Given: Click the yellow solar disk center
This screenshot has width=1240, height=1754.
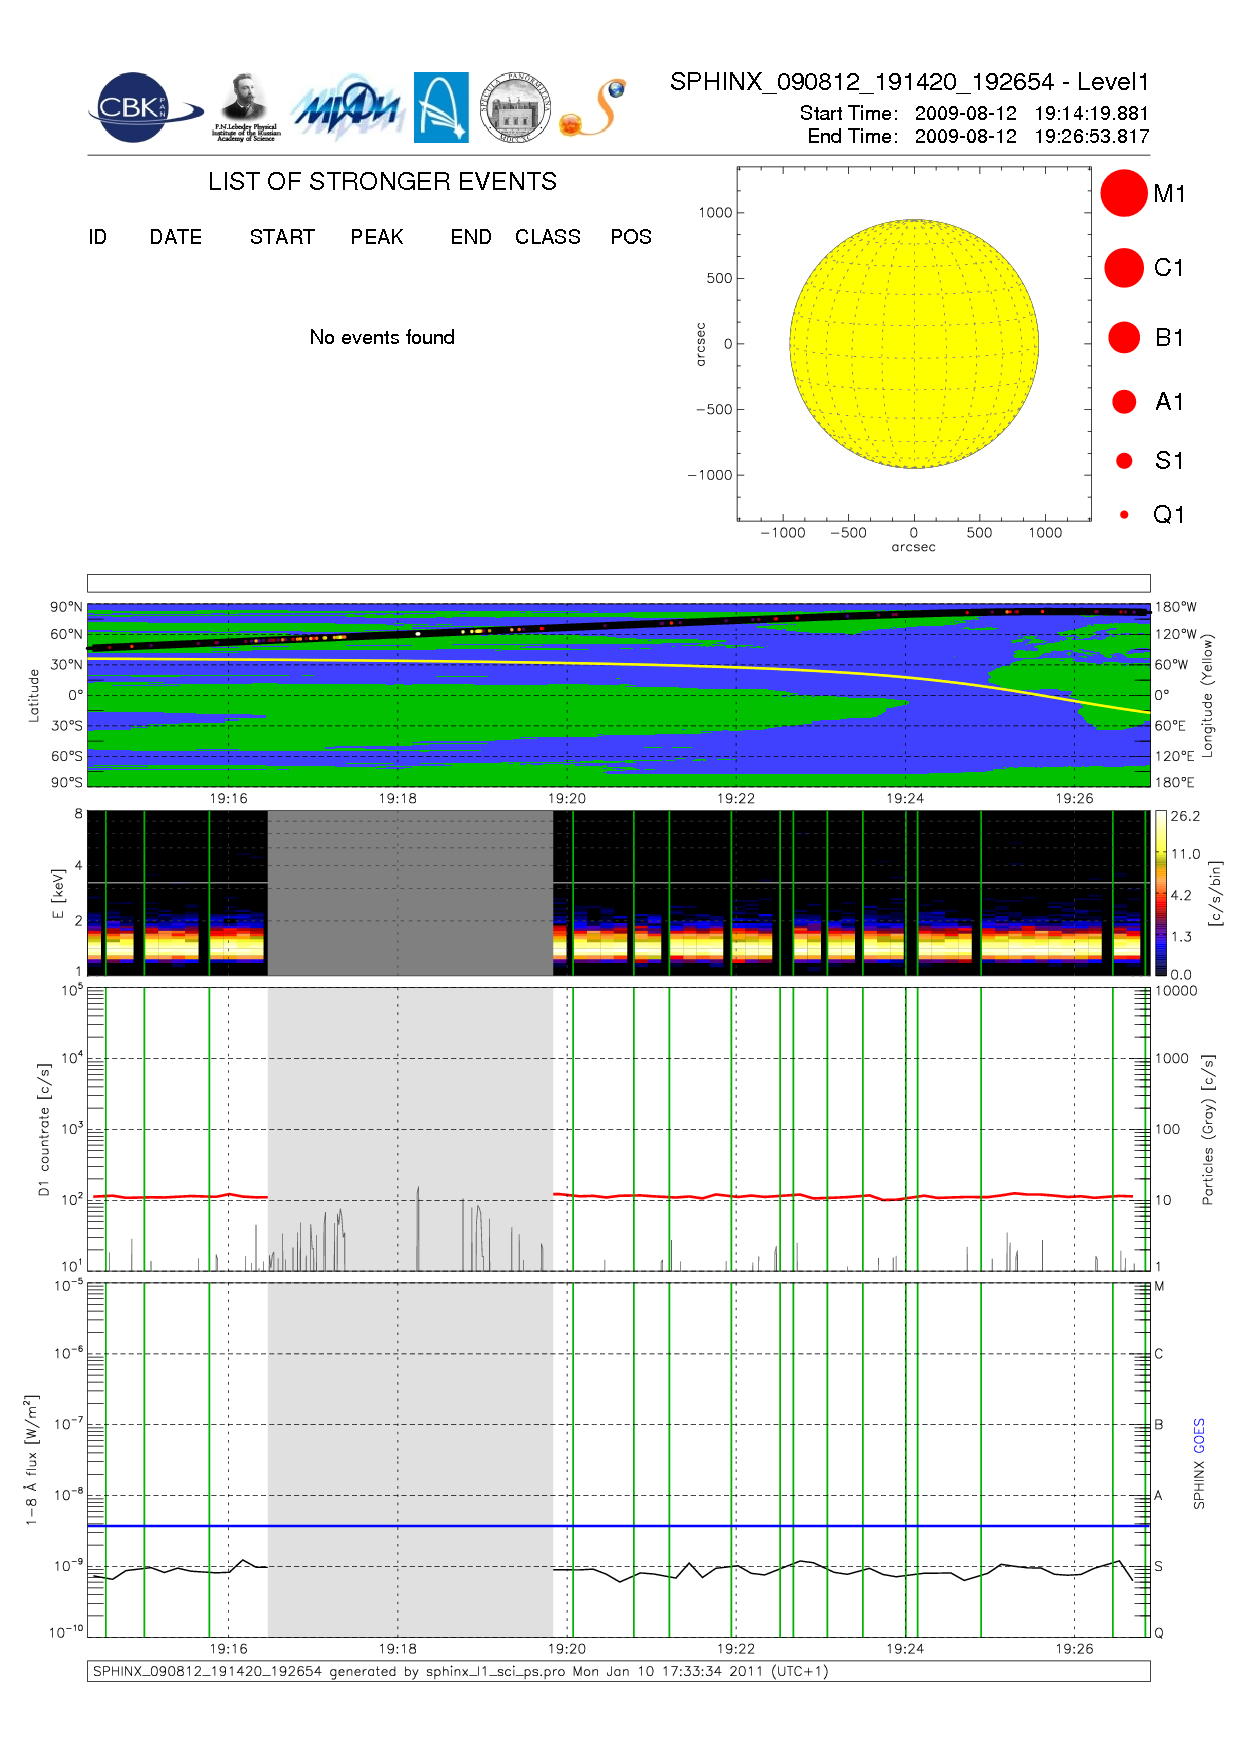Looking at the screenshot, I should 914,344.
